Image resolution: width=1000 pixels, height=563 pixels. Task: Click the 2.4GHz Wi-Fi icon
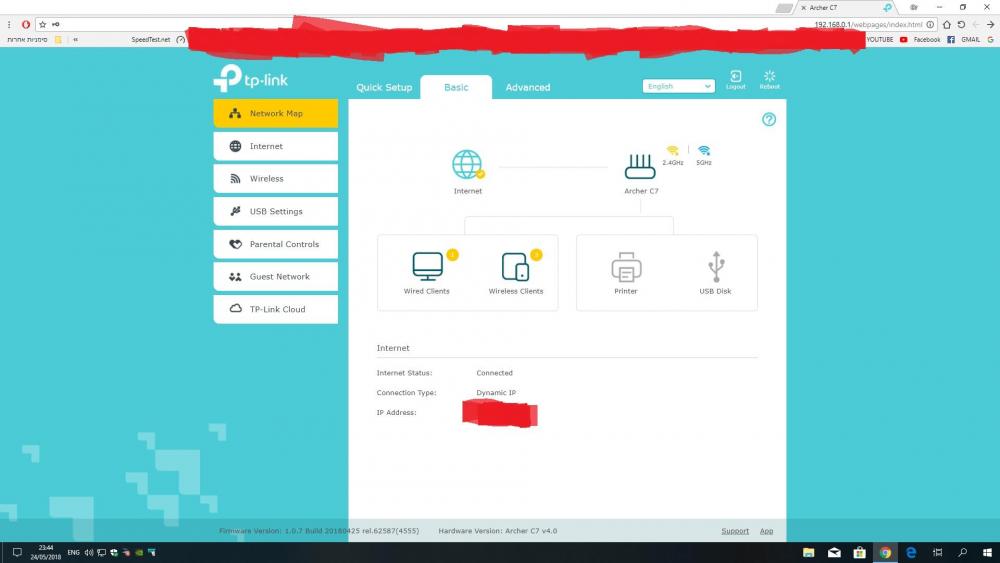[x=672, y=150]
